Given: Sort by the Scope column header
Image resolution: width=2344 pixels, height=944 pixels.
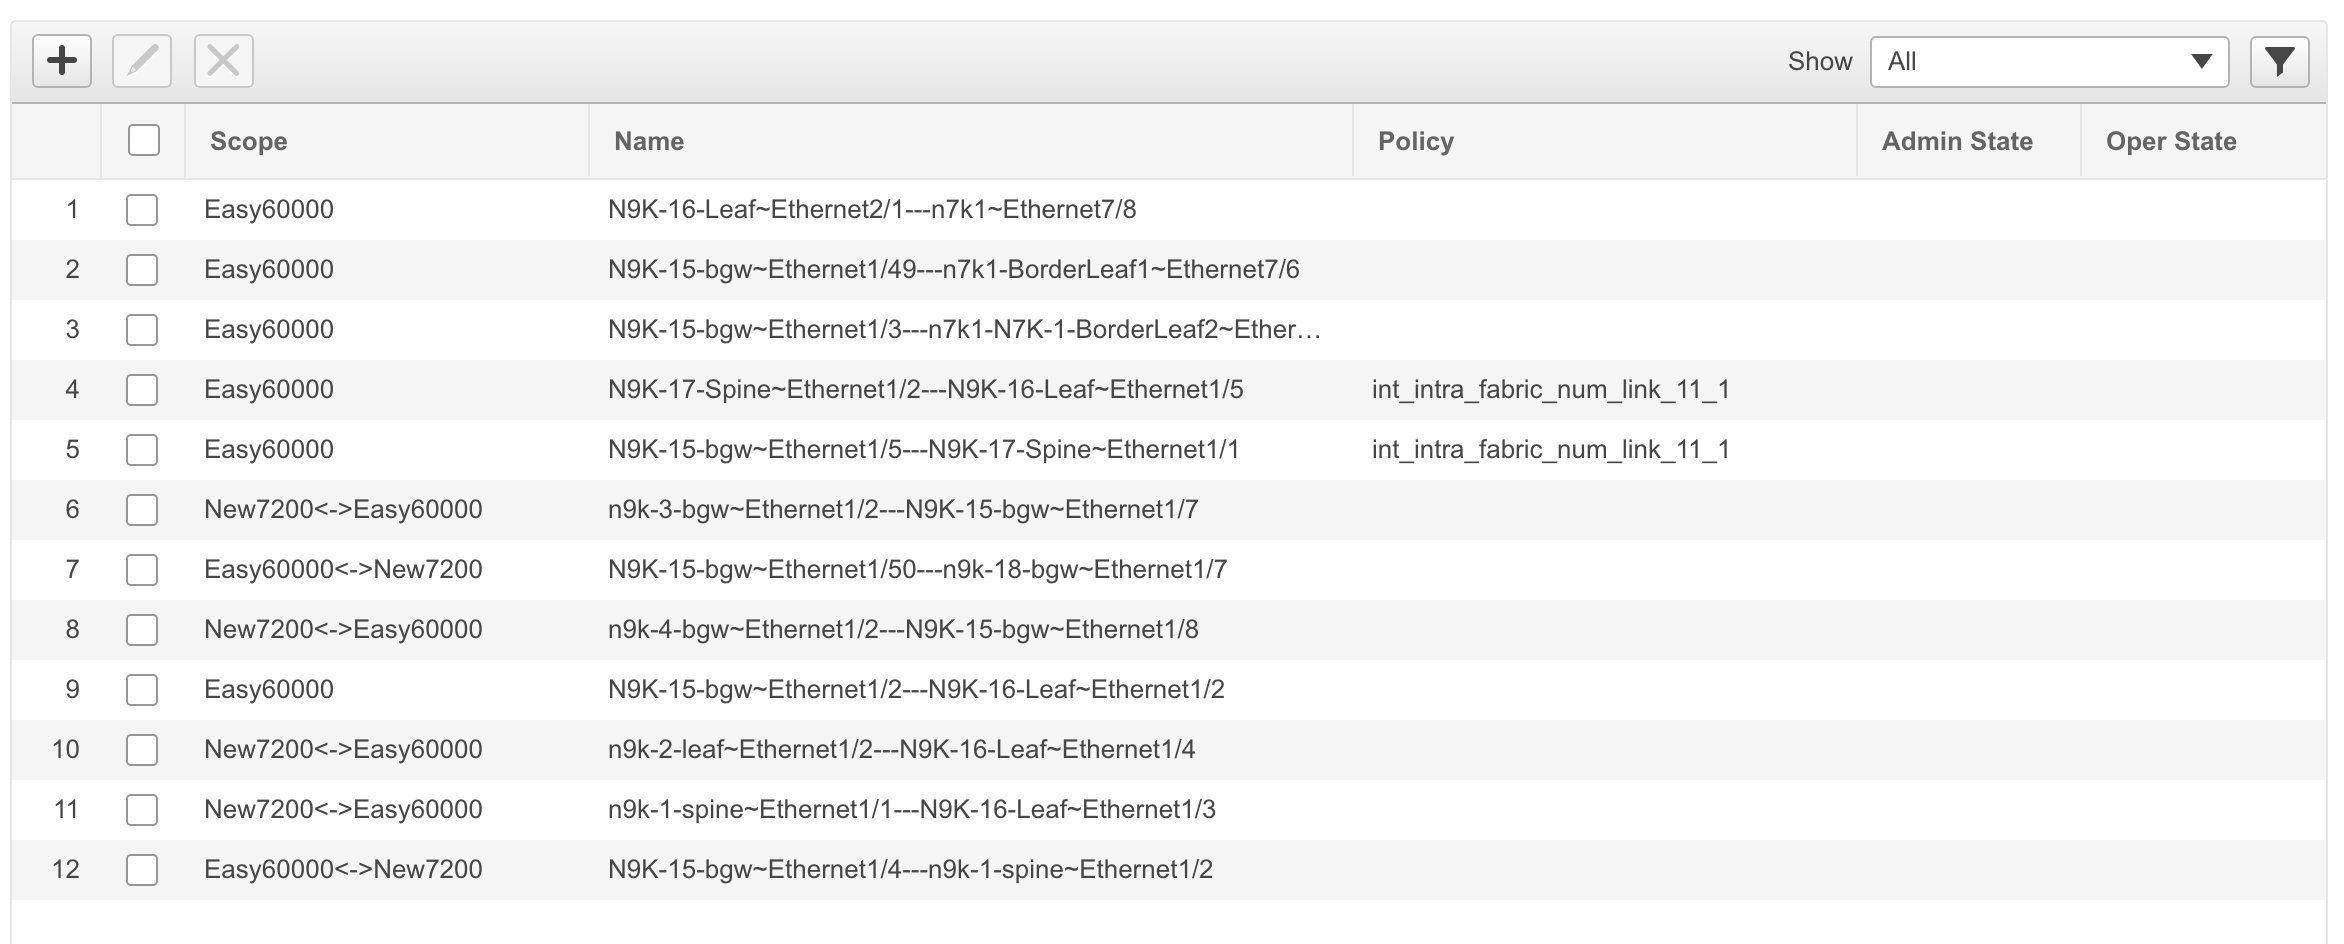Looking at the screenshot, I should tap(249, 141).
